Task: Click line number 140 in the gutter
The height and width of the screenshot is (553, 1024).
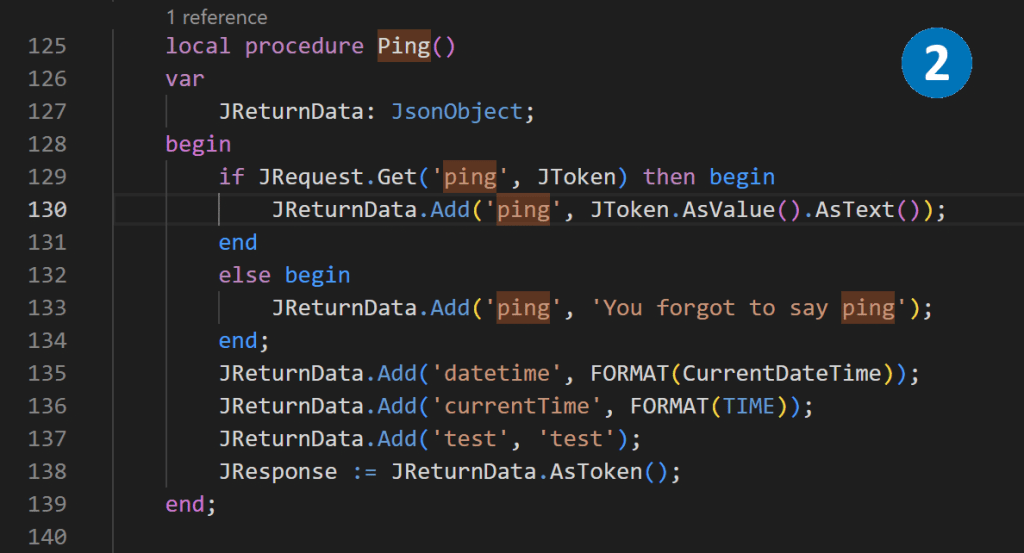Action: click(x=48, y=537)
